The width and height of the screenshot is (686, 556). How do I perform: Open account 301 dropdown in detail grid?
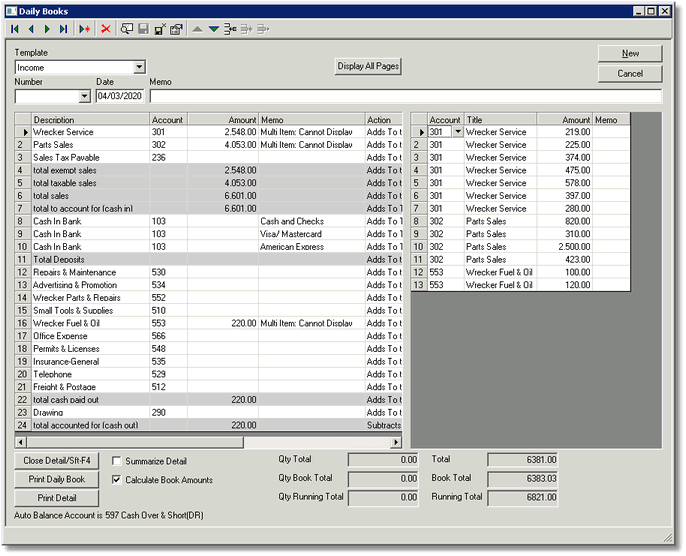pyautogui.click(x=458, y=132)
